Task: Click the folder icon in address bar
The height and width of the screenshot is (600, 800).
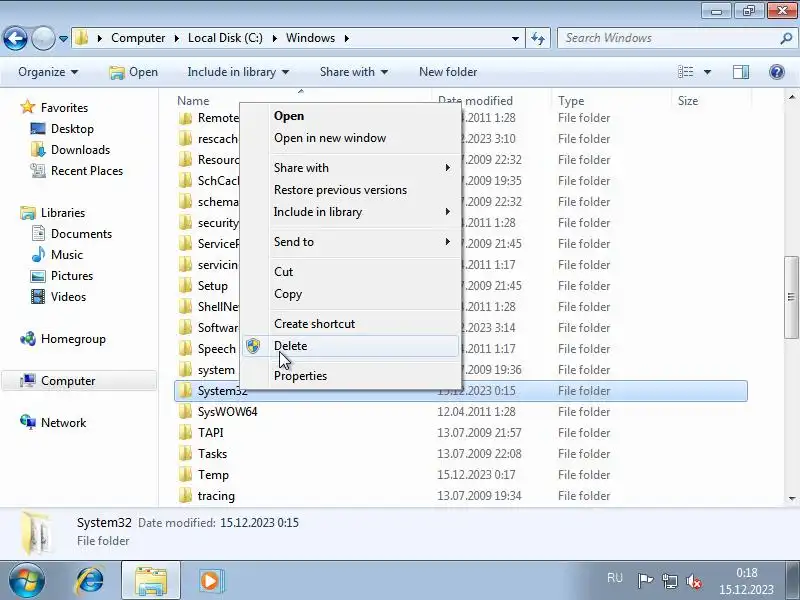Action: 81,38
